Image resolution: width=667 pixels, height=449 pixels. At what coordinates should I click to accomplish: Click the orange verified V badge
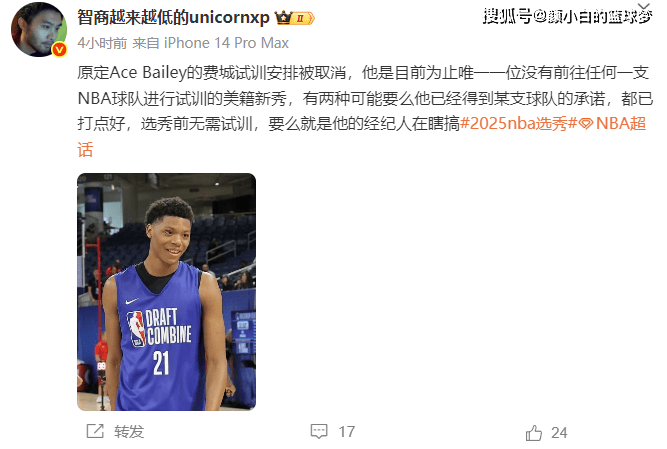[x=59, y=49]
